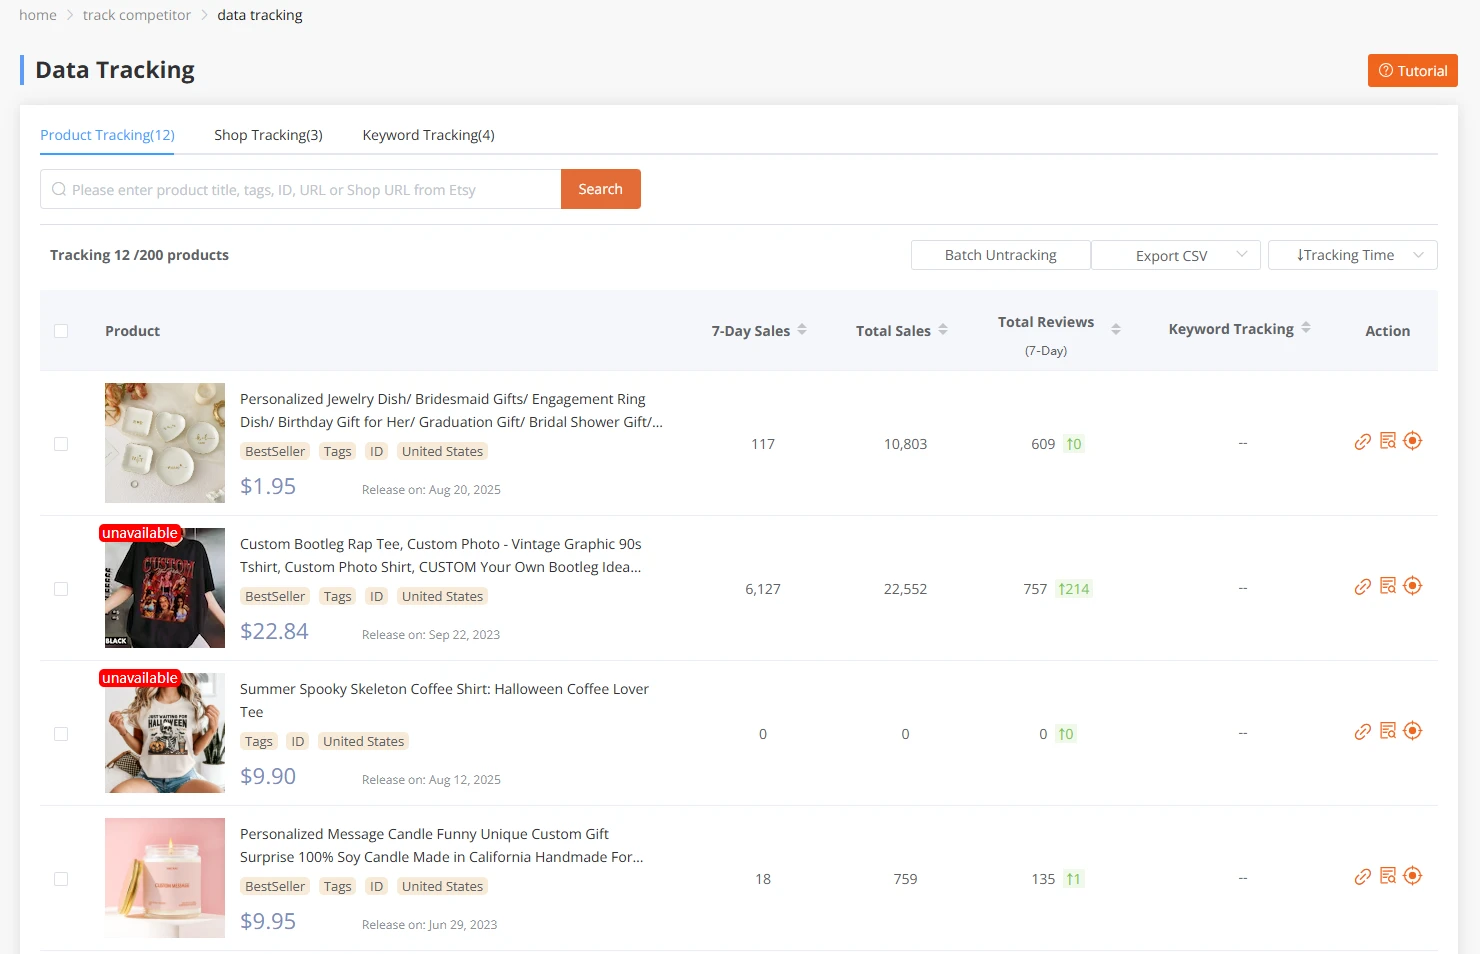
Task: Check the checkbox on the Skeleton Coffee Shirt row
Action: pyautogui.click(x=61, y=733)
